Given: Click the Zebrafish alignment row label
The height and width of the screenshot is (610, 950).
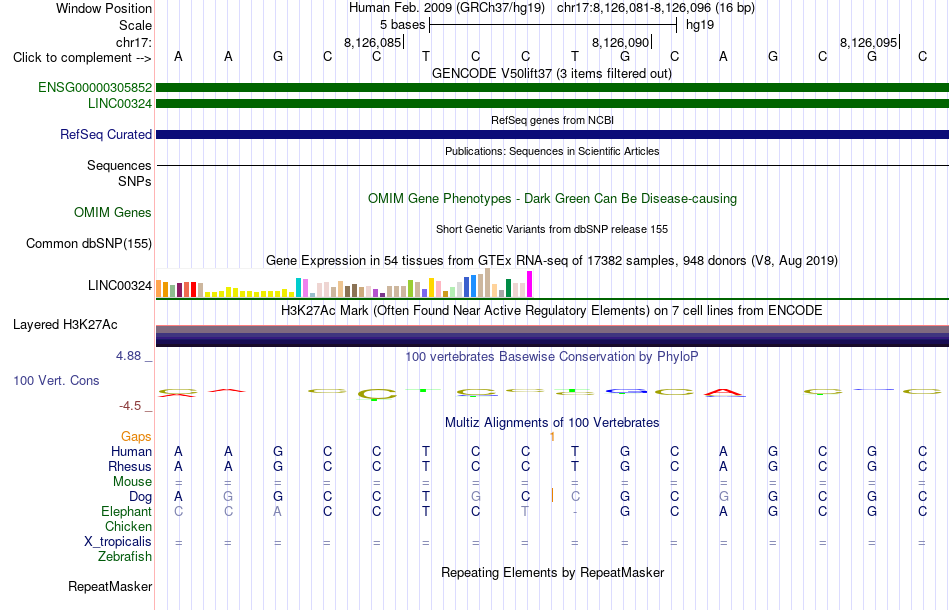Looking at the screenshot, I should click(x=125, y=557).
